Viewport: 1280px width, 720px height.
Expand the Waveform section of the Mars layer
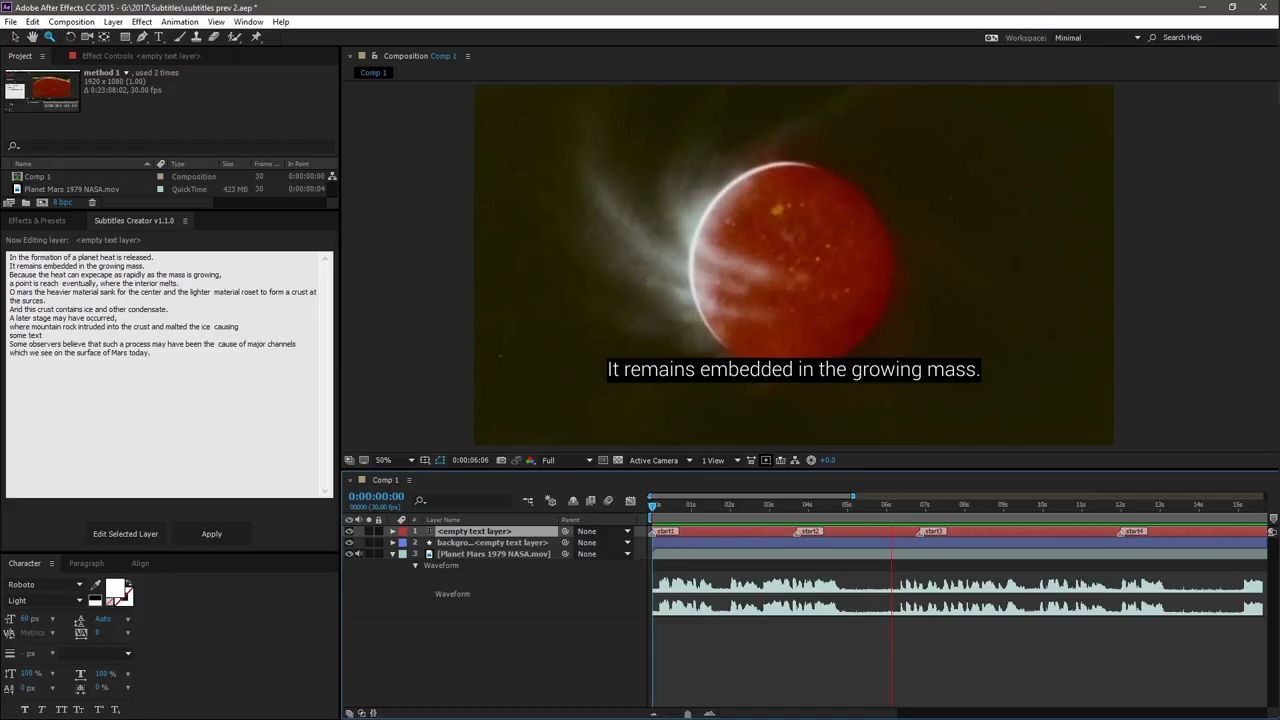click(x=416, y=565)
